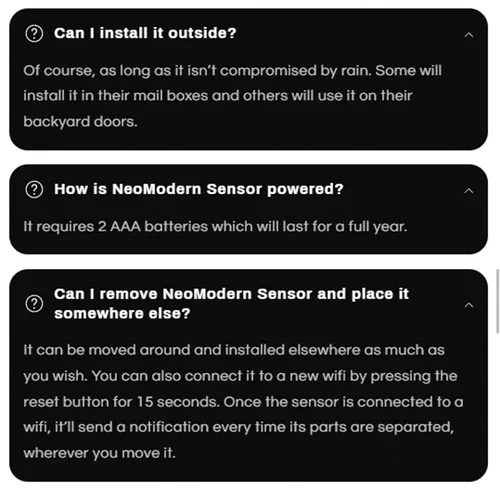Select the 'How is NeoModern Sensor powered?' heading

pos(199,189)
